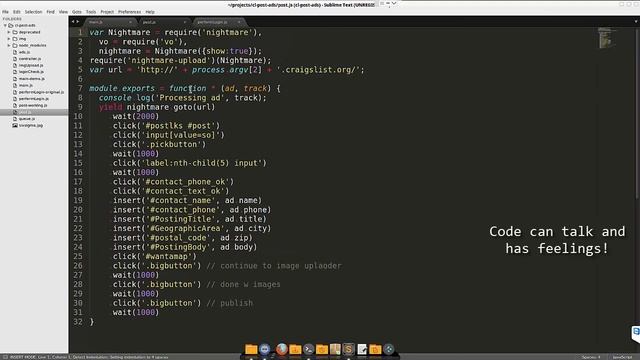Go to next tab with right arrow
The height and width of the screenshot is (360, 640).
(x=77, y=22)
